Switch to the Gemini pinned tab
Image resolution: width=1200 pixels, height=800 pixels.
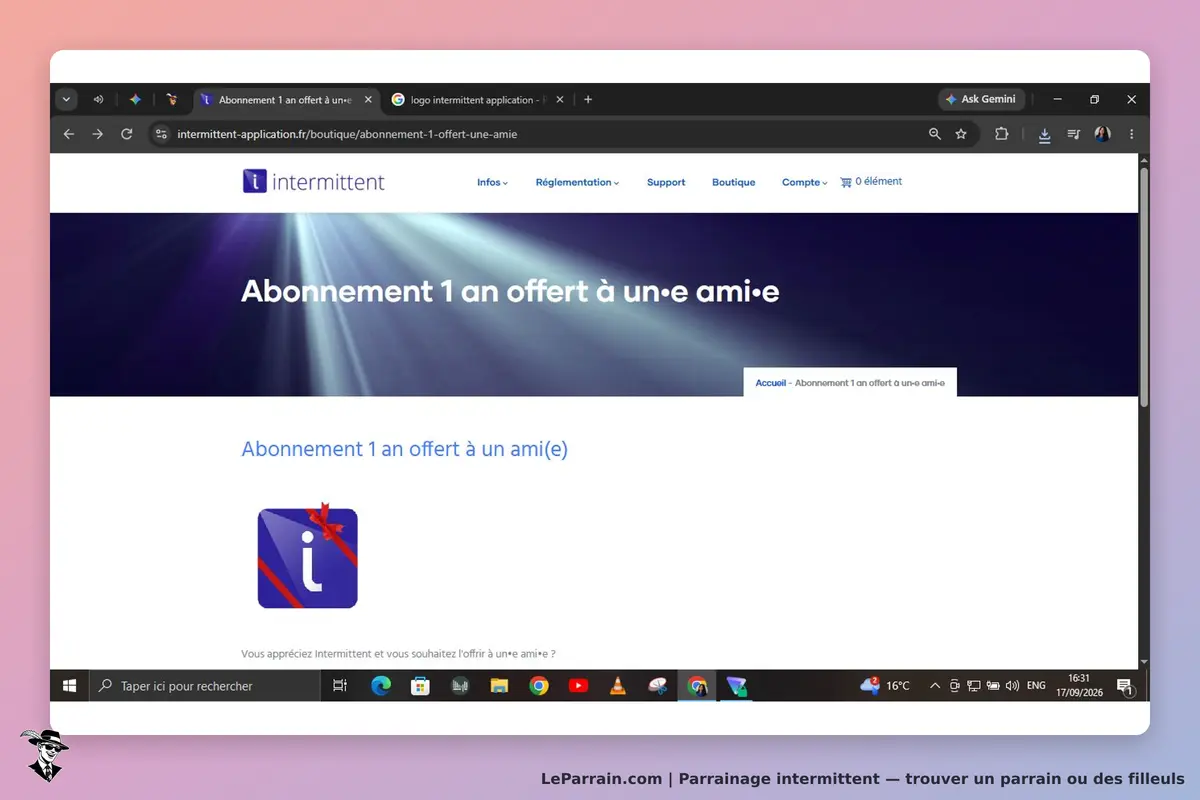tap(135, 100)
